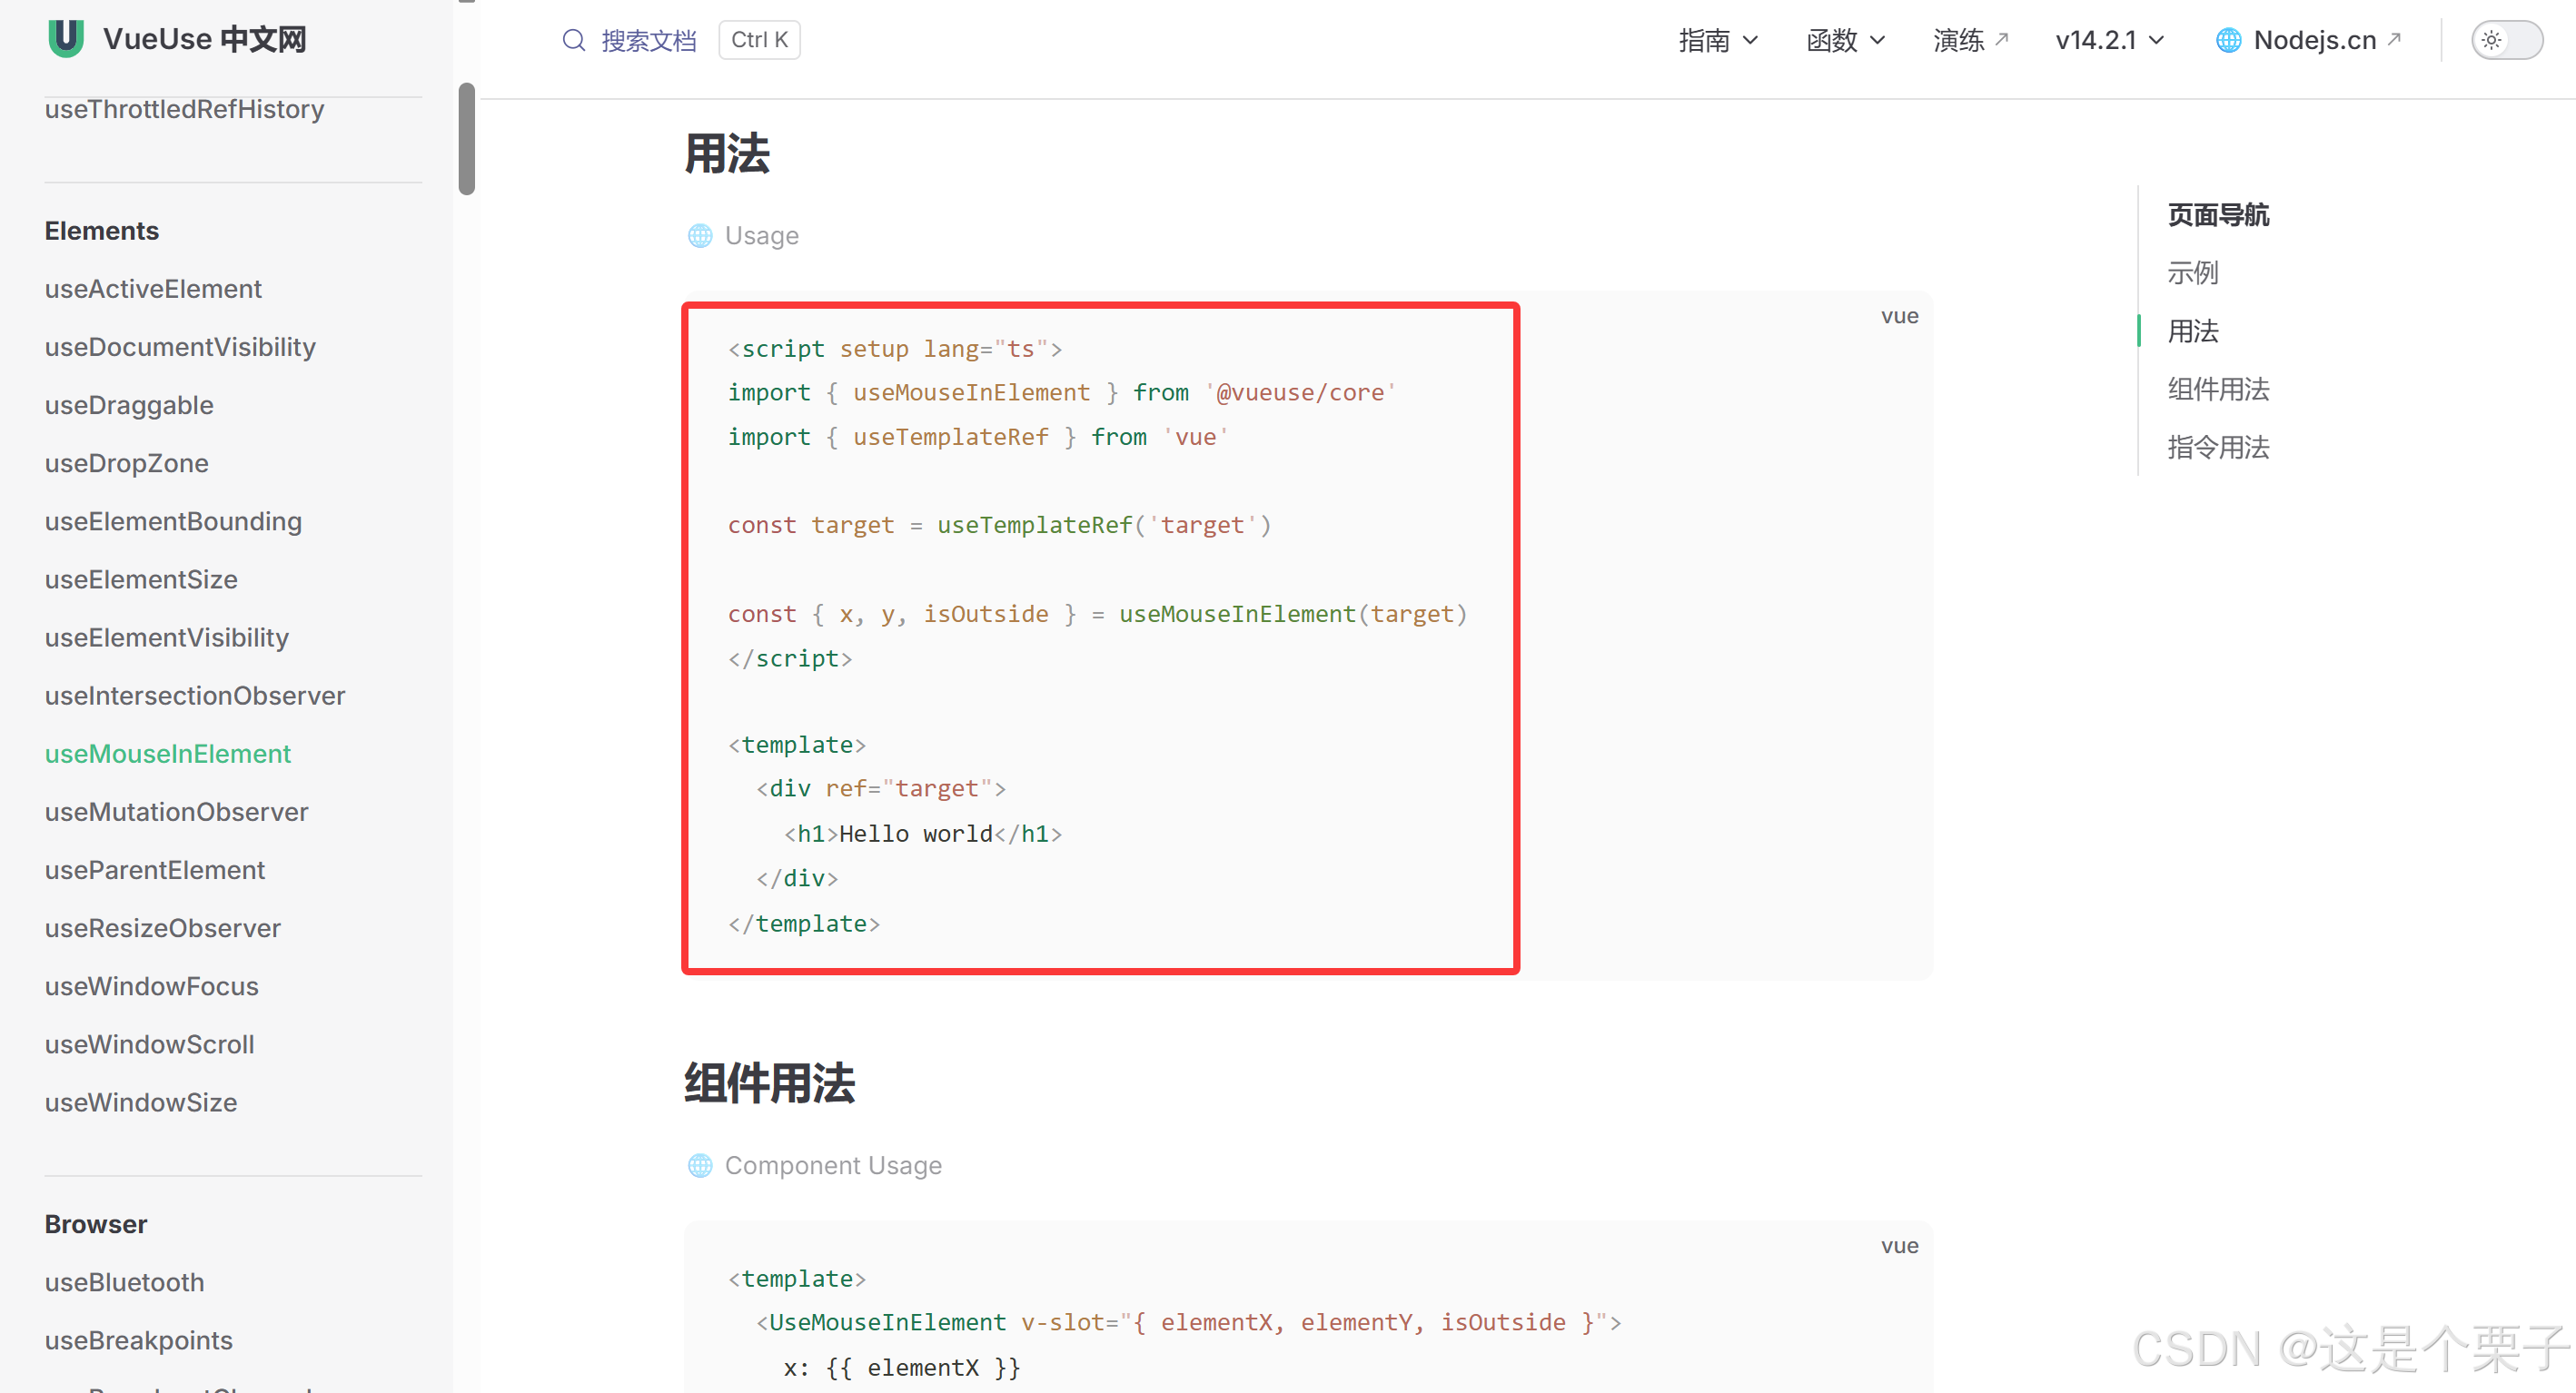2576x1393 pixels.
Task: Open useBluetooth under Browser section
Action: point(124,1282)
